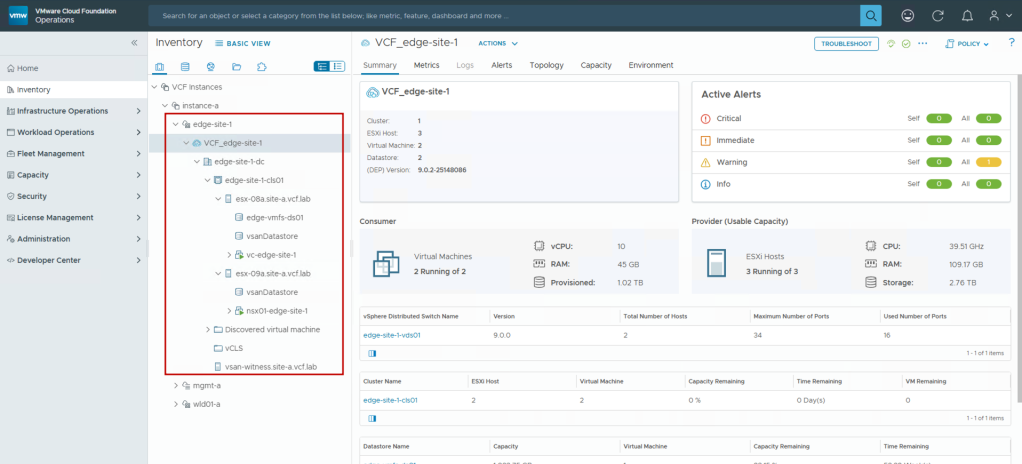
Task: Switch to the Metrics tab
Action: click(x=426, y=65)
